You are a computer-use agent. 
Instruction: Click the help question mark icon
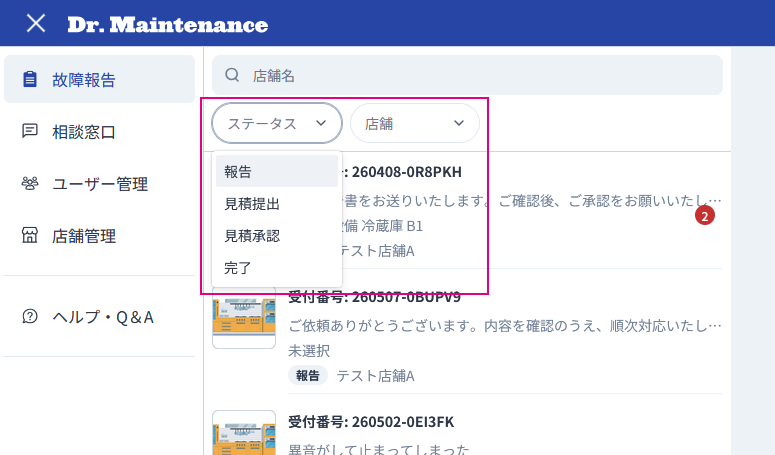[30, 316]
